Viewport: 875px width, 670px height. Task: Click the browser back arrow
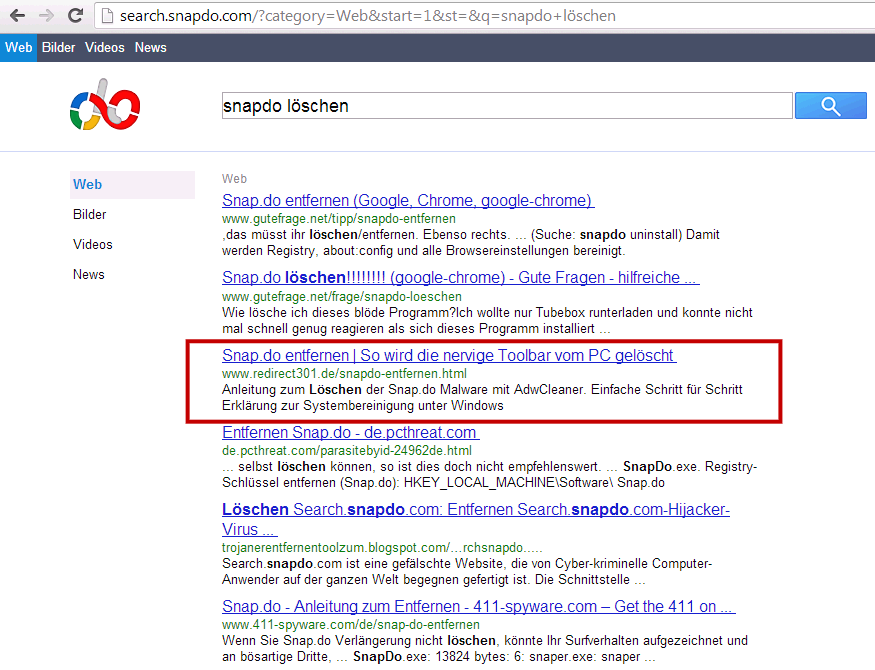pos(17,16)
